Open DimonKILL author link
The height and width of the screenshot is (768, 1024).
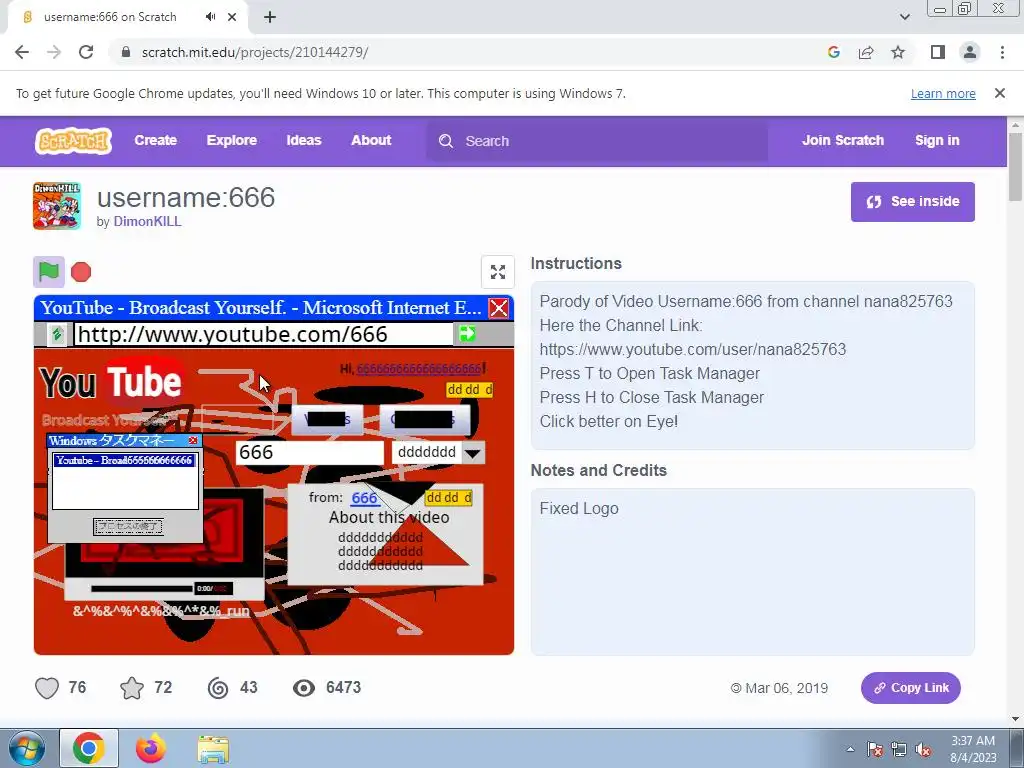pyautogui.click(x=148, y=221)
